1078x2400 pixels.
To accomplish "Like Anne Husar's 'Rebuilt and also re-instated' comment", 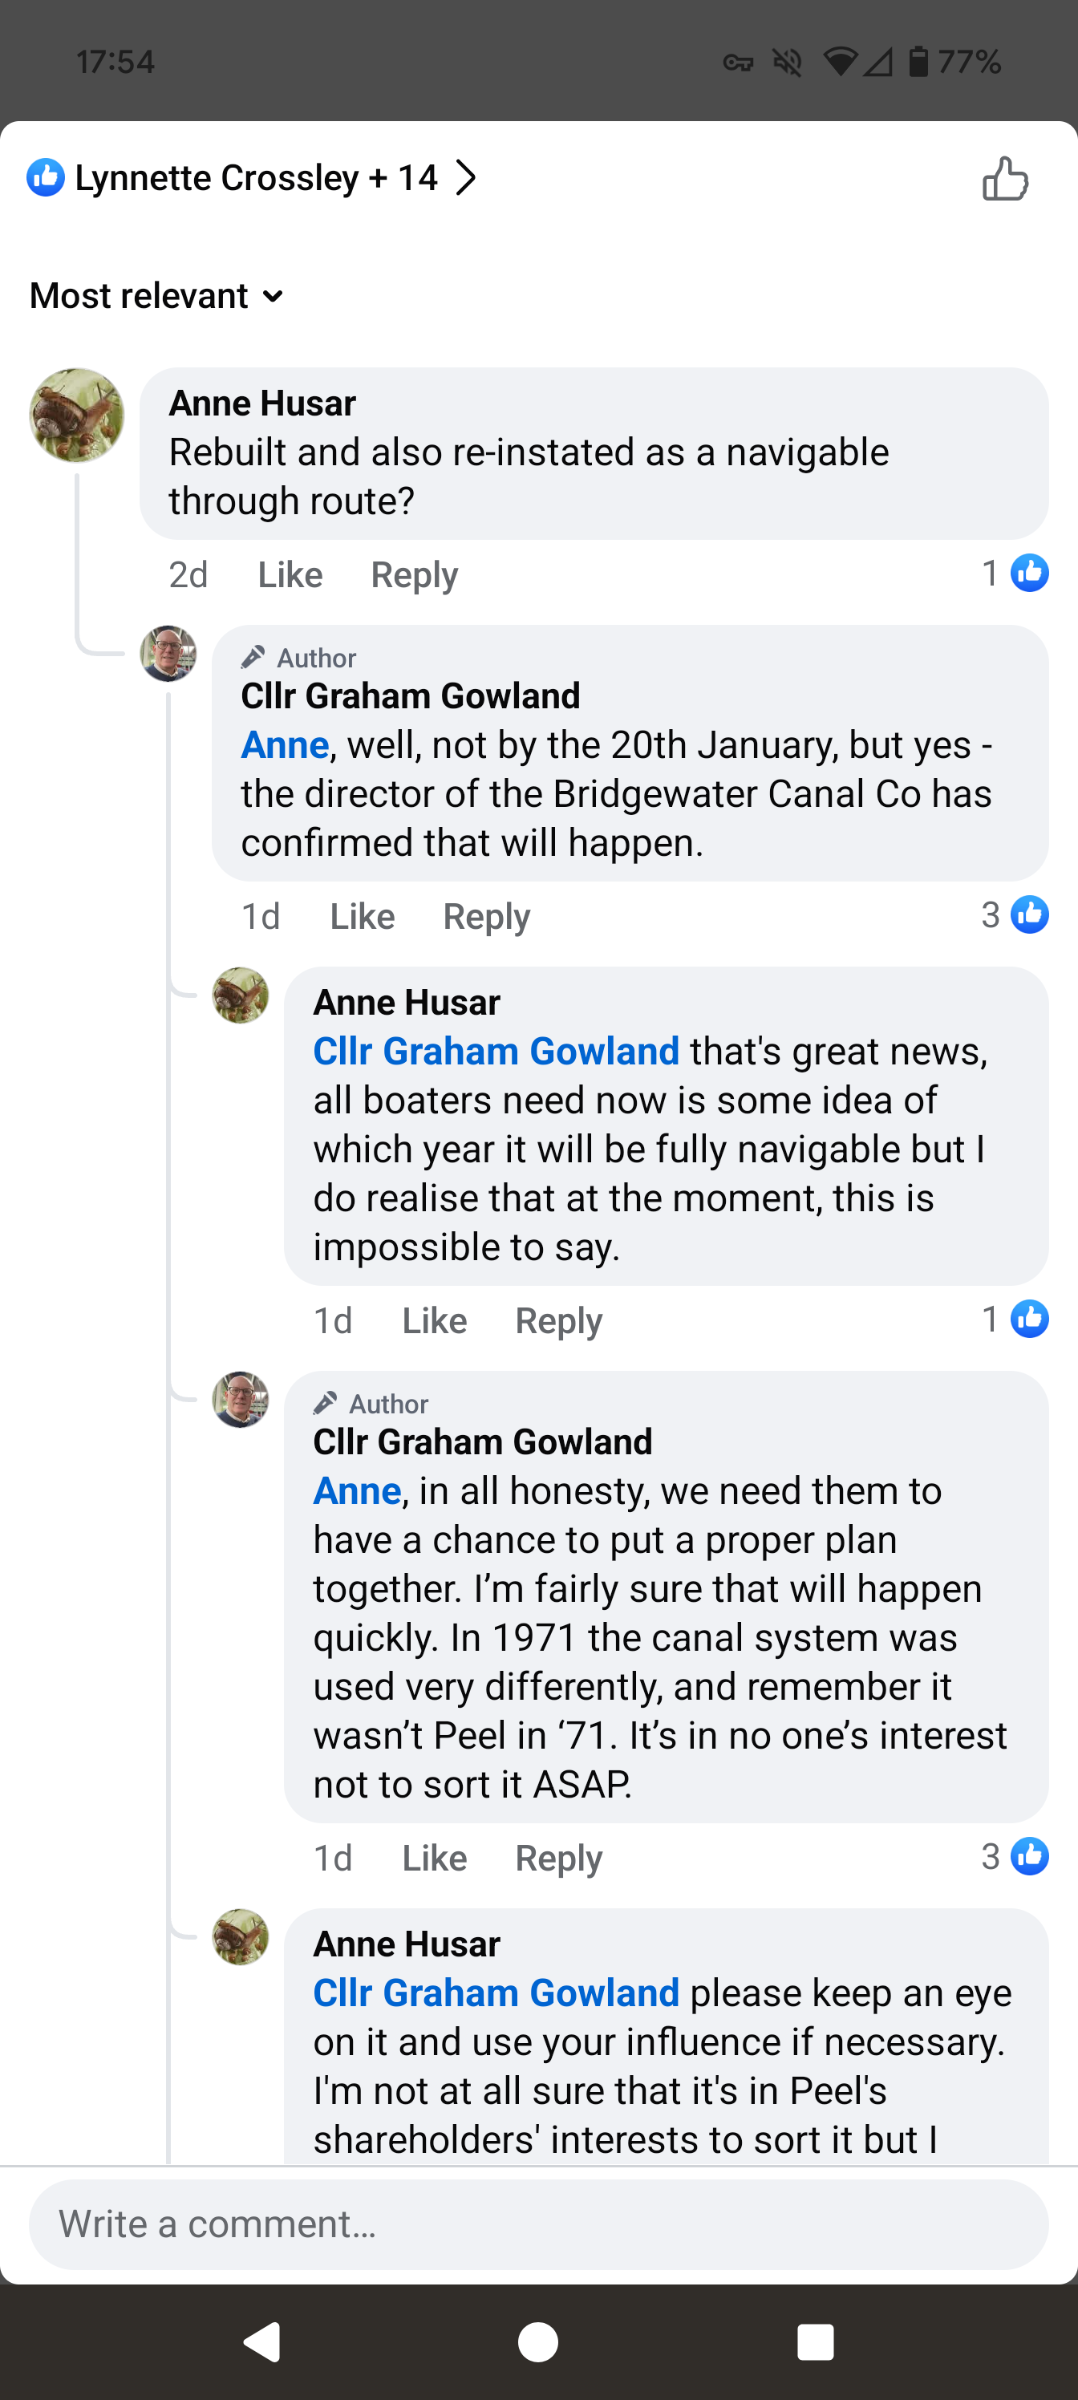I will click(290, 575).
